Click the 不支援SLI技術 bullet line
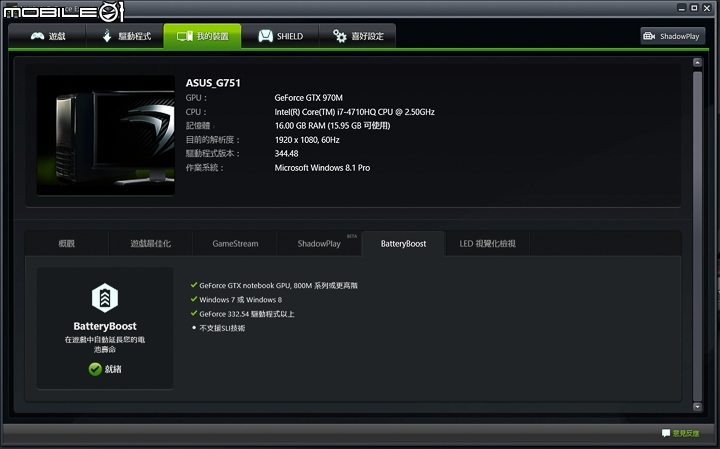Viewport: 720px width, 449px height. click(x=222, y=328)
